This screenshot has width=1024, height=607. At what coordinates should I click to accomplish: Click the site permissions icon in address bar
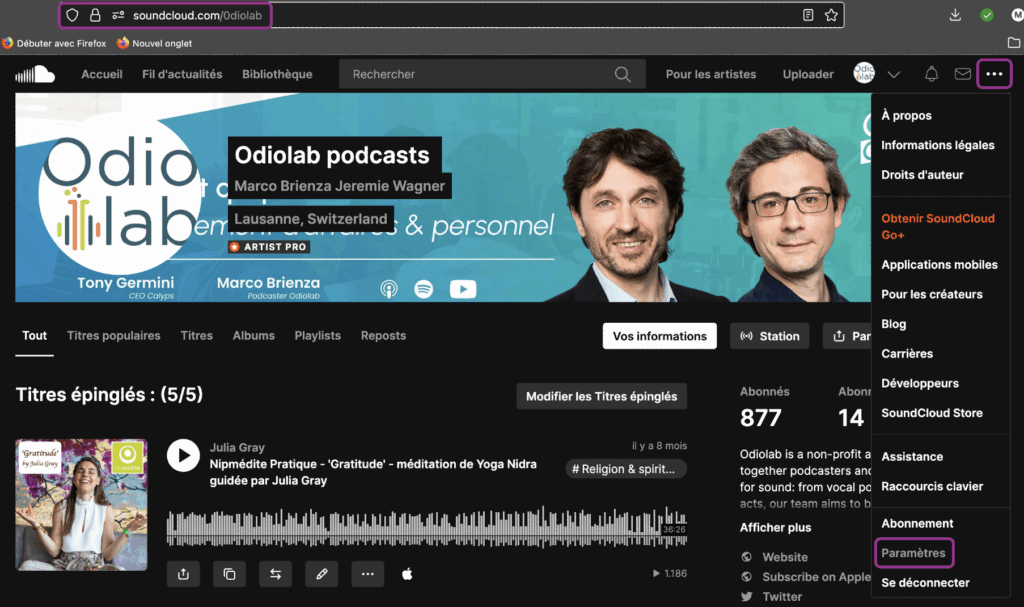pyautogui.click(x=118, y=15)
